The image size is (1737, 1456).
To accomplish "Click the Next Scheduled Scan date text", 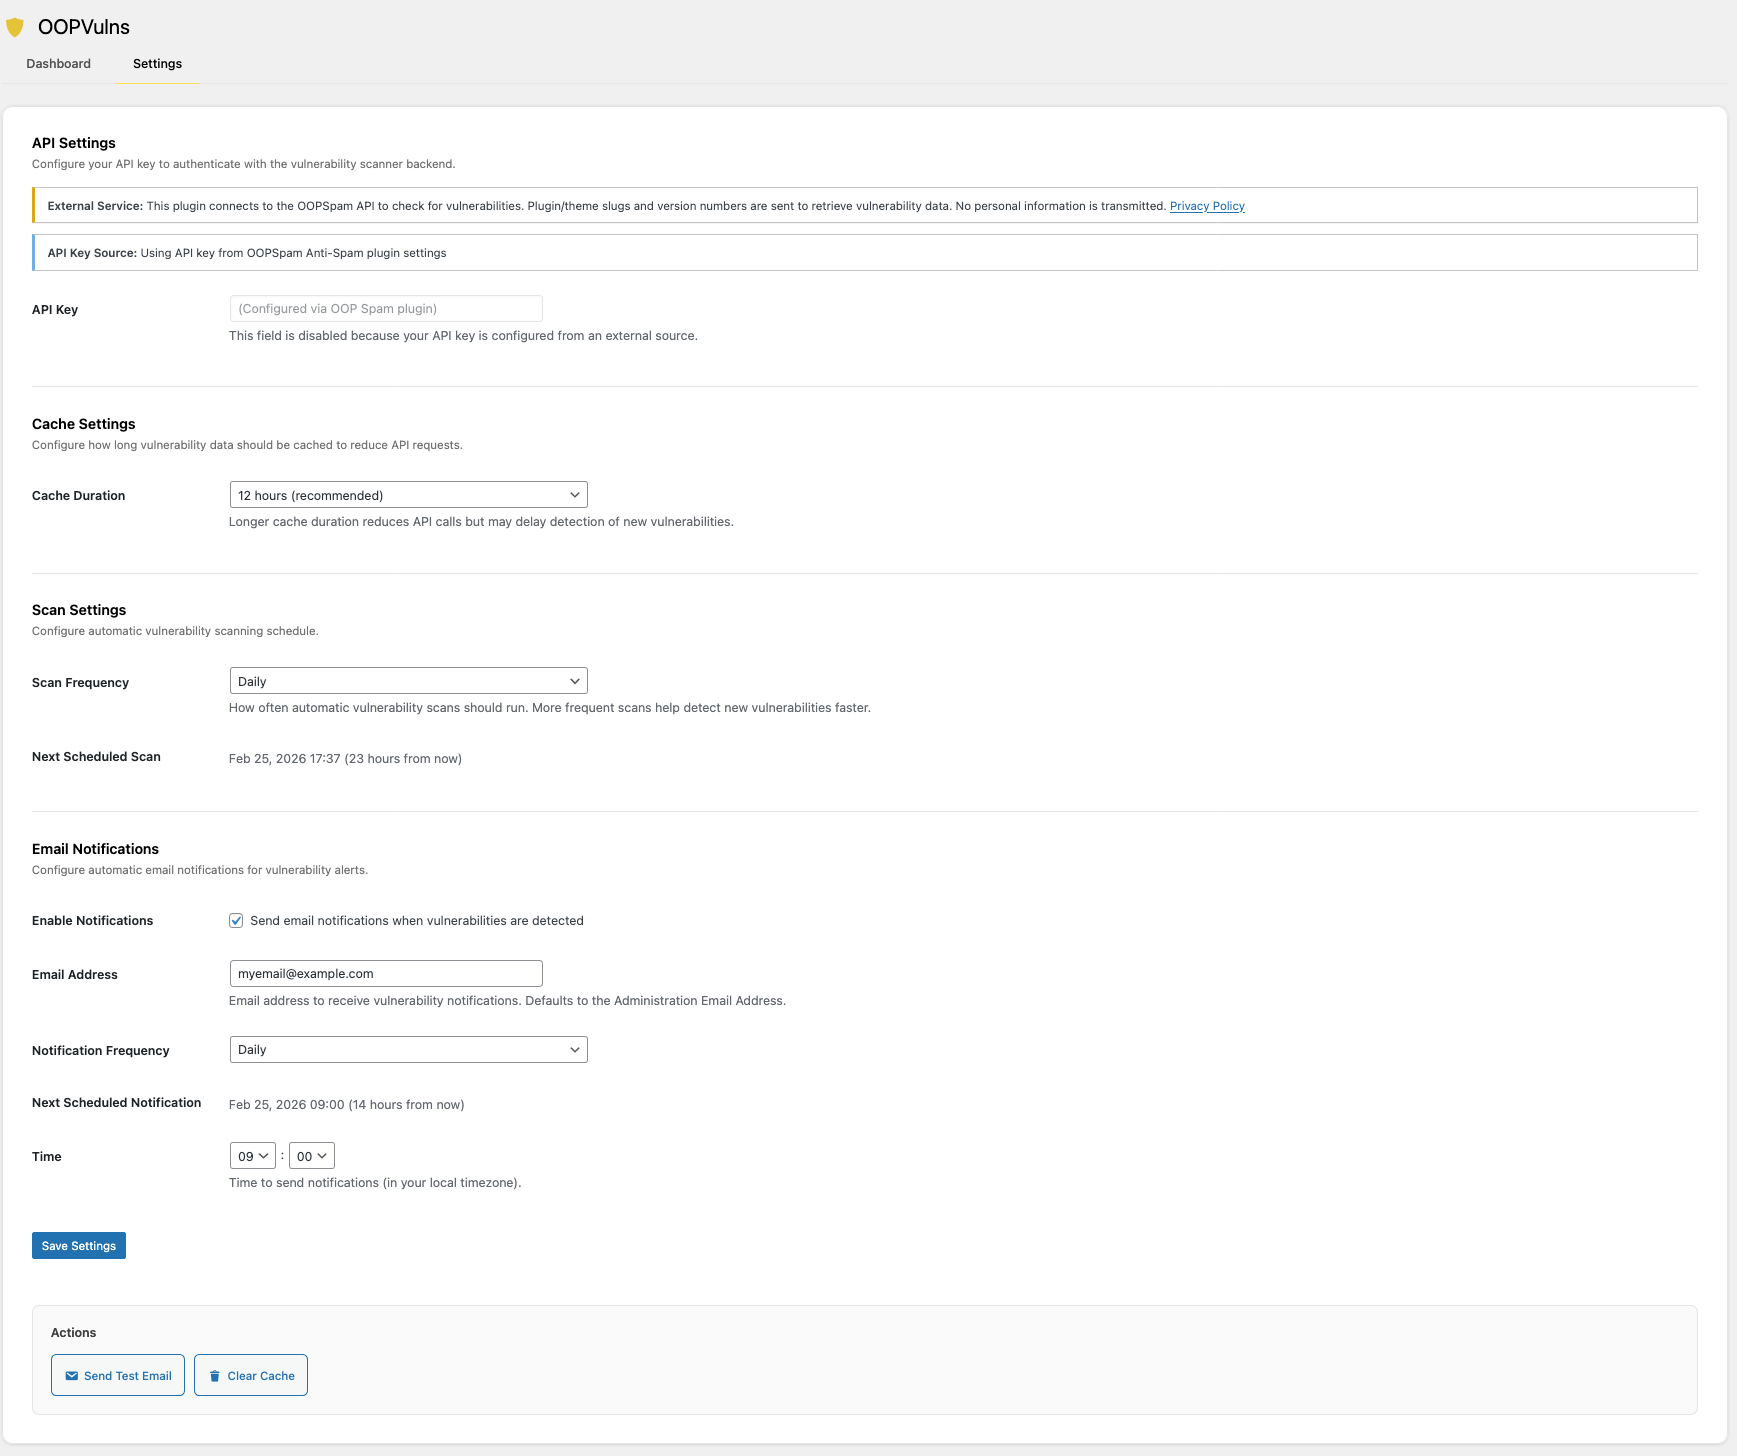I will tap(345, 758).
